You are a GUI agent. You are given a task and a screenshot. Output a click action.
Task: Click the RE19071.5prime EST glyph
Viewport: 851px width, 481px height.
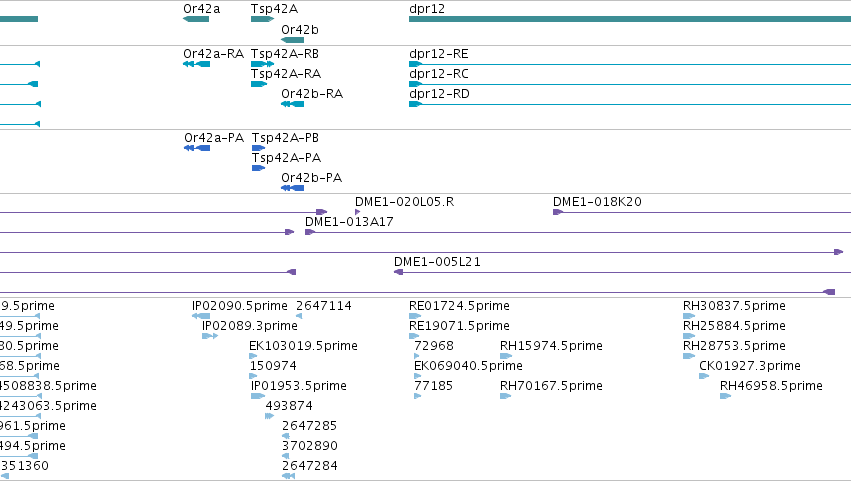414,336
